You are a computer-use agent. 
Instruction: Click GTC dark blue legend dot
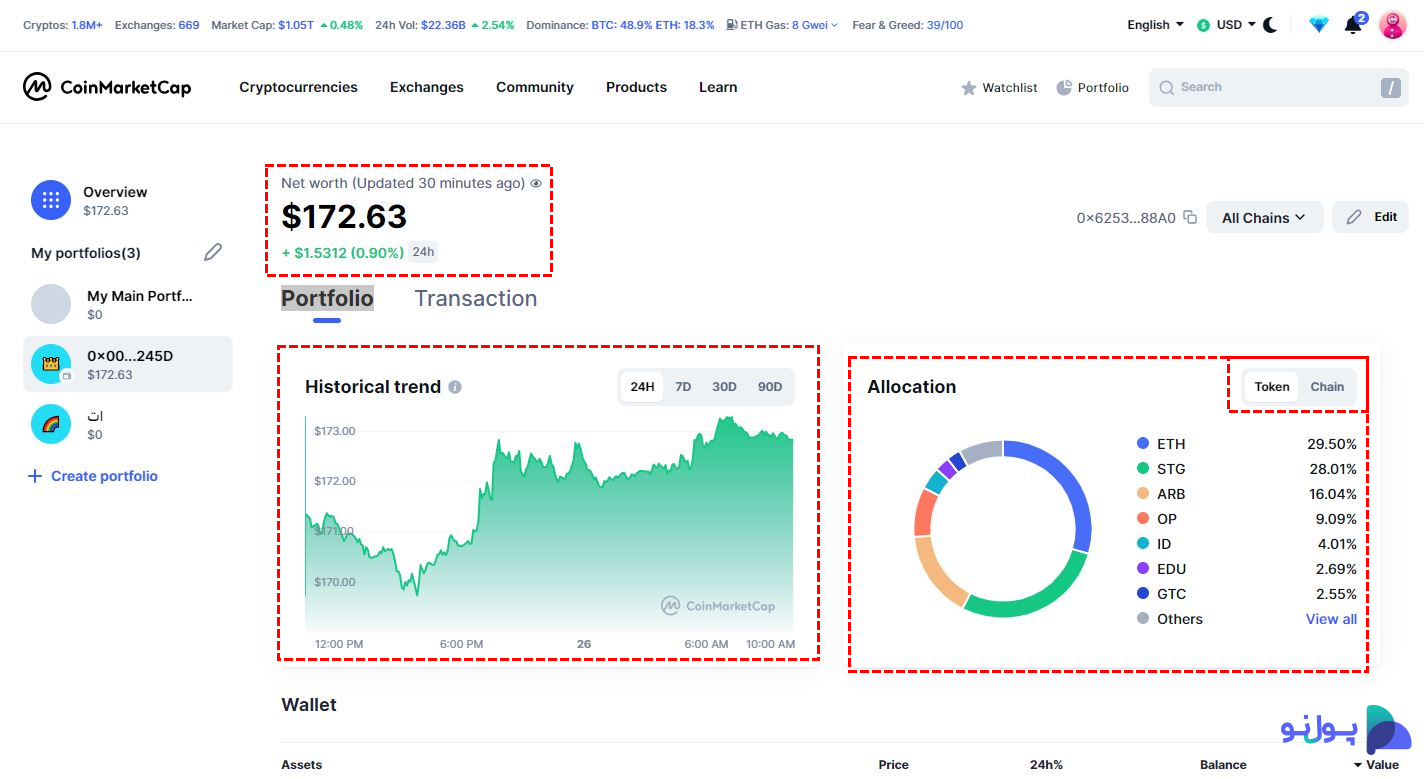[x=1143, y=593]
